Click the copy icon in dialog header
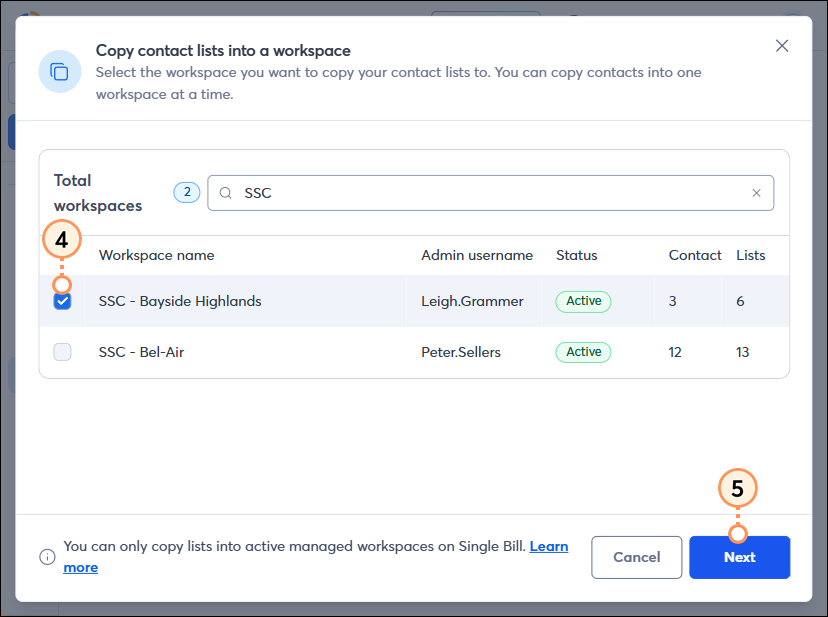This screenshot has width=828, height=617. click(60, 71)
